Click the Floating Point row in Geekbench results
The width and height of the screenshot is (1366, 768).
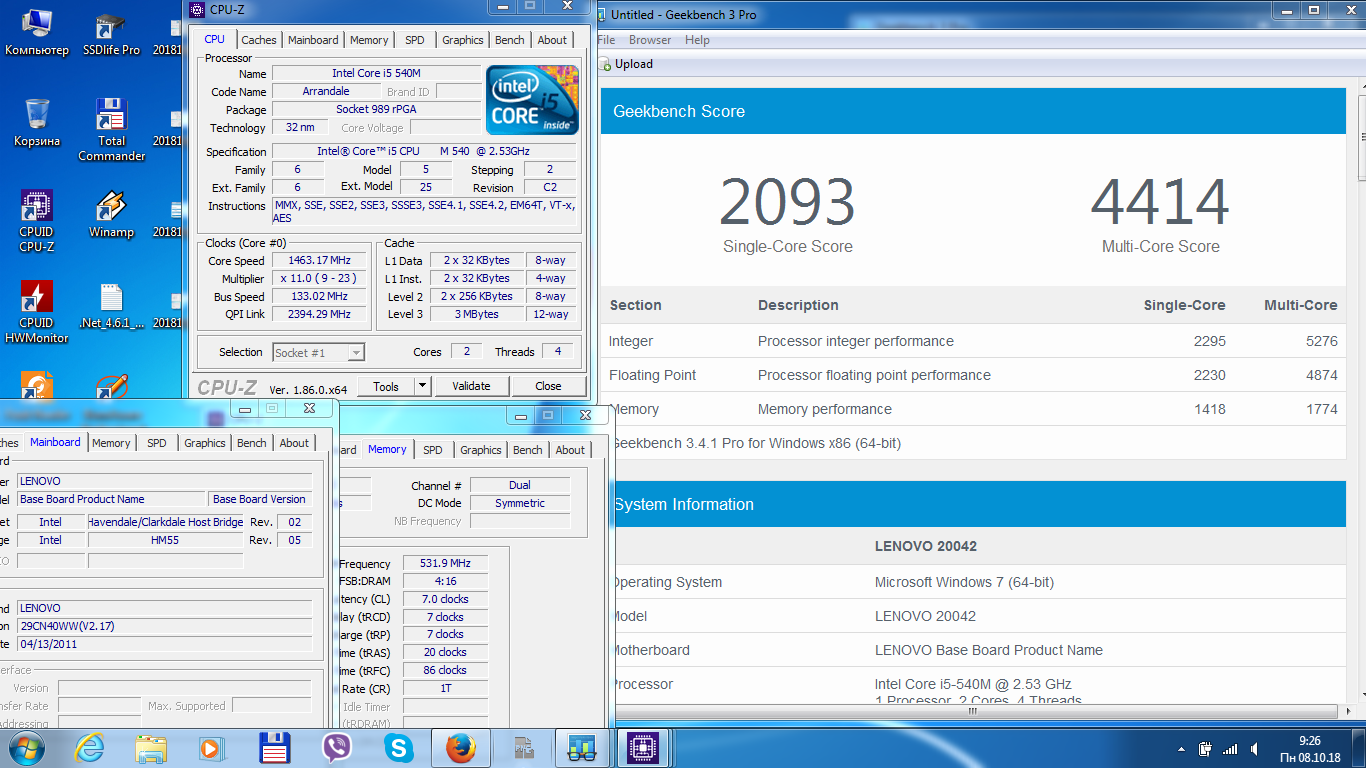973,375
